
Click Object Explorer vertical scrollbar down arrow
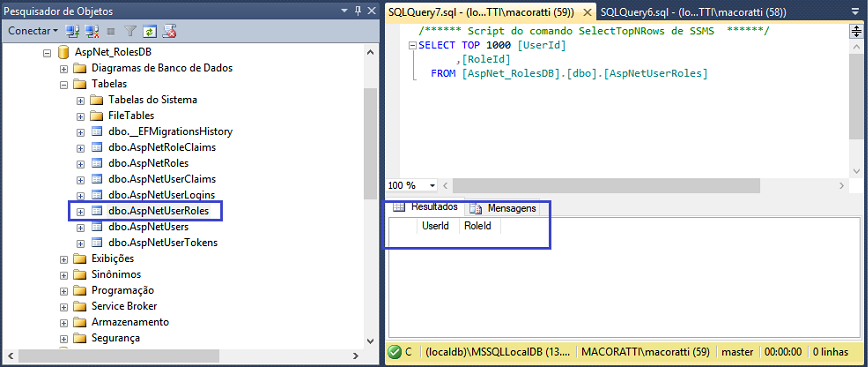click(370, 341)
